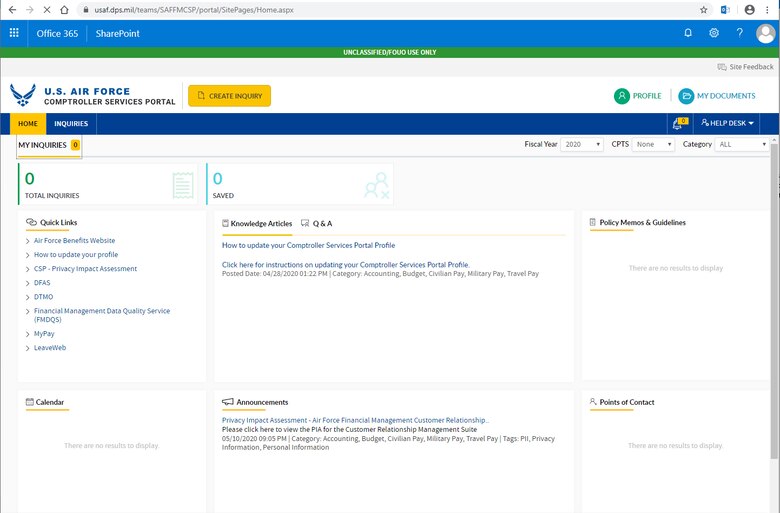Open the Air Force Benefits Website link
This screenshot has height=513, width=780.
point(74,241)
